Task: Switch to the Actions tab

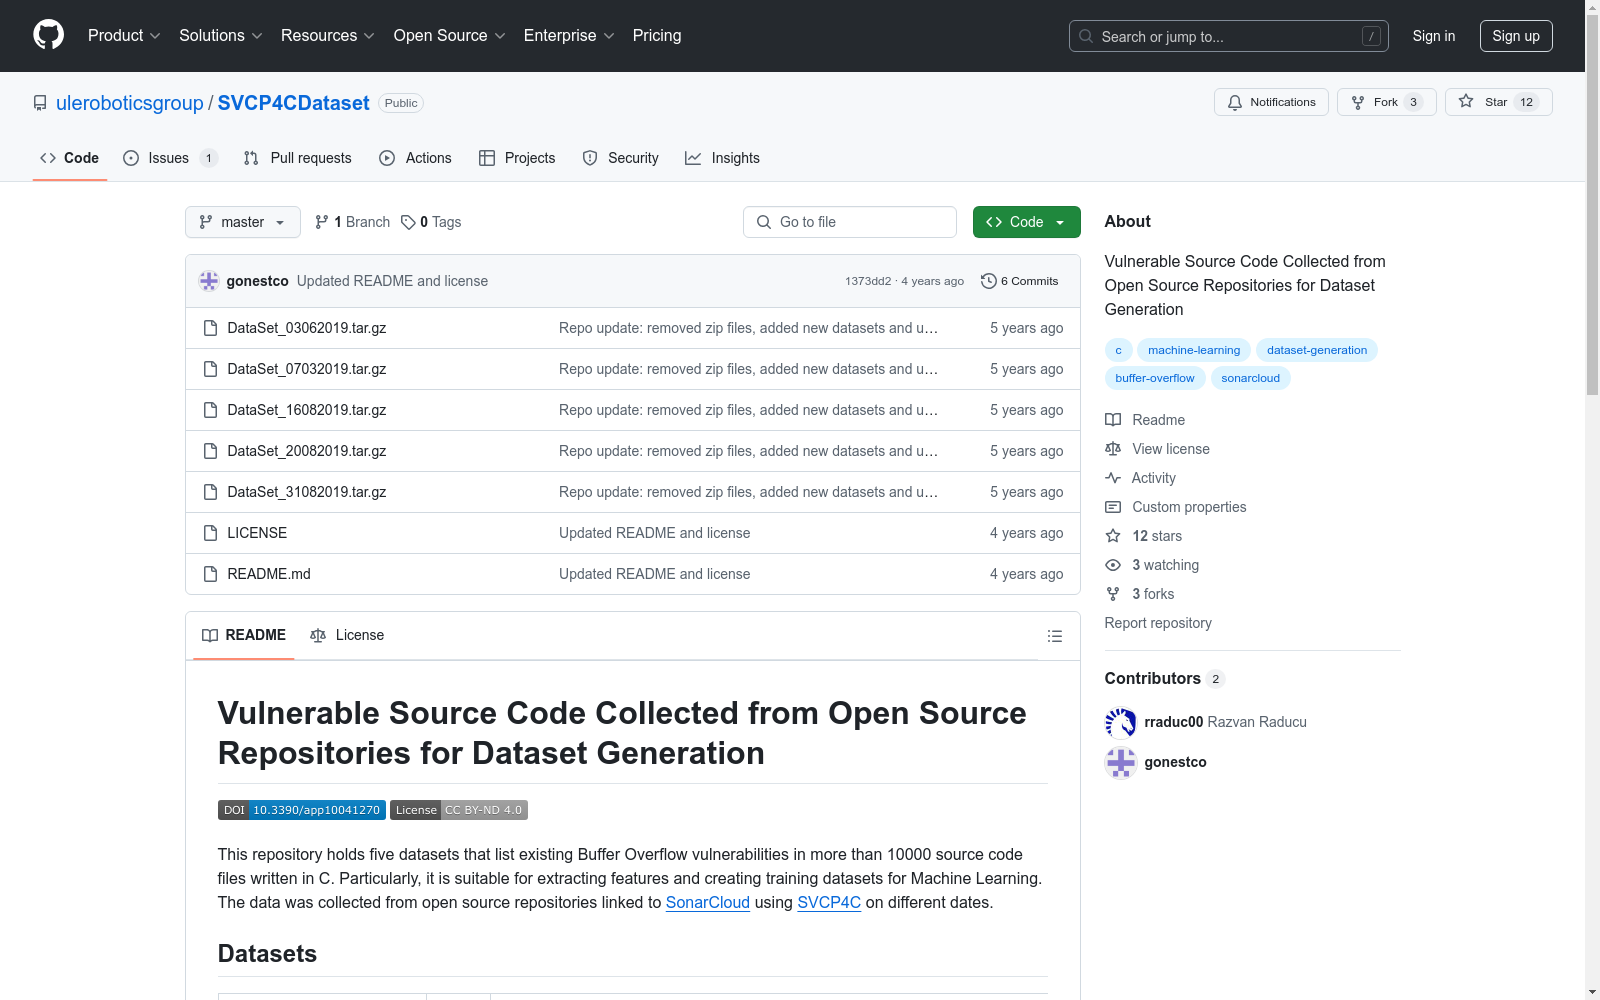Action: pyautogui.click(x=416, y=158)
